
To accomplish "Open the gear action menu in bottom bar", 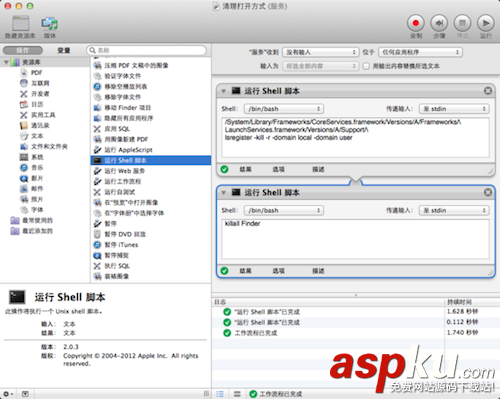I will click(x=8, y=394).
